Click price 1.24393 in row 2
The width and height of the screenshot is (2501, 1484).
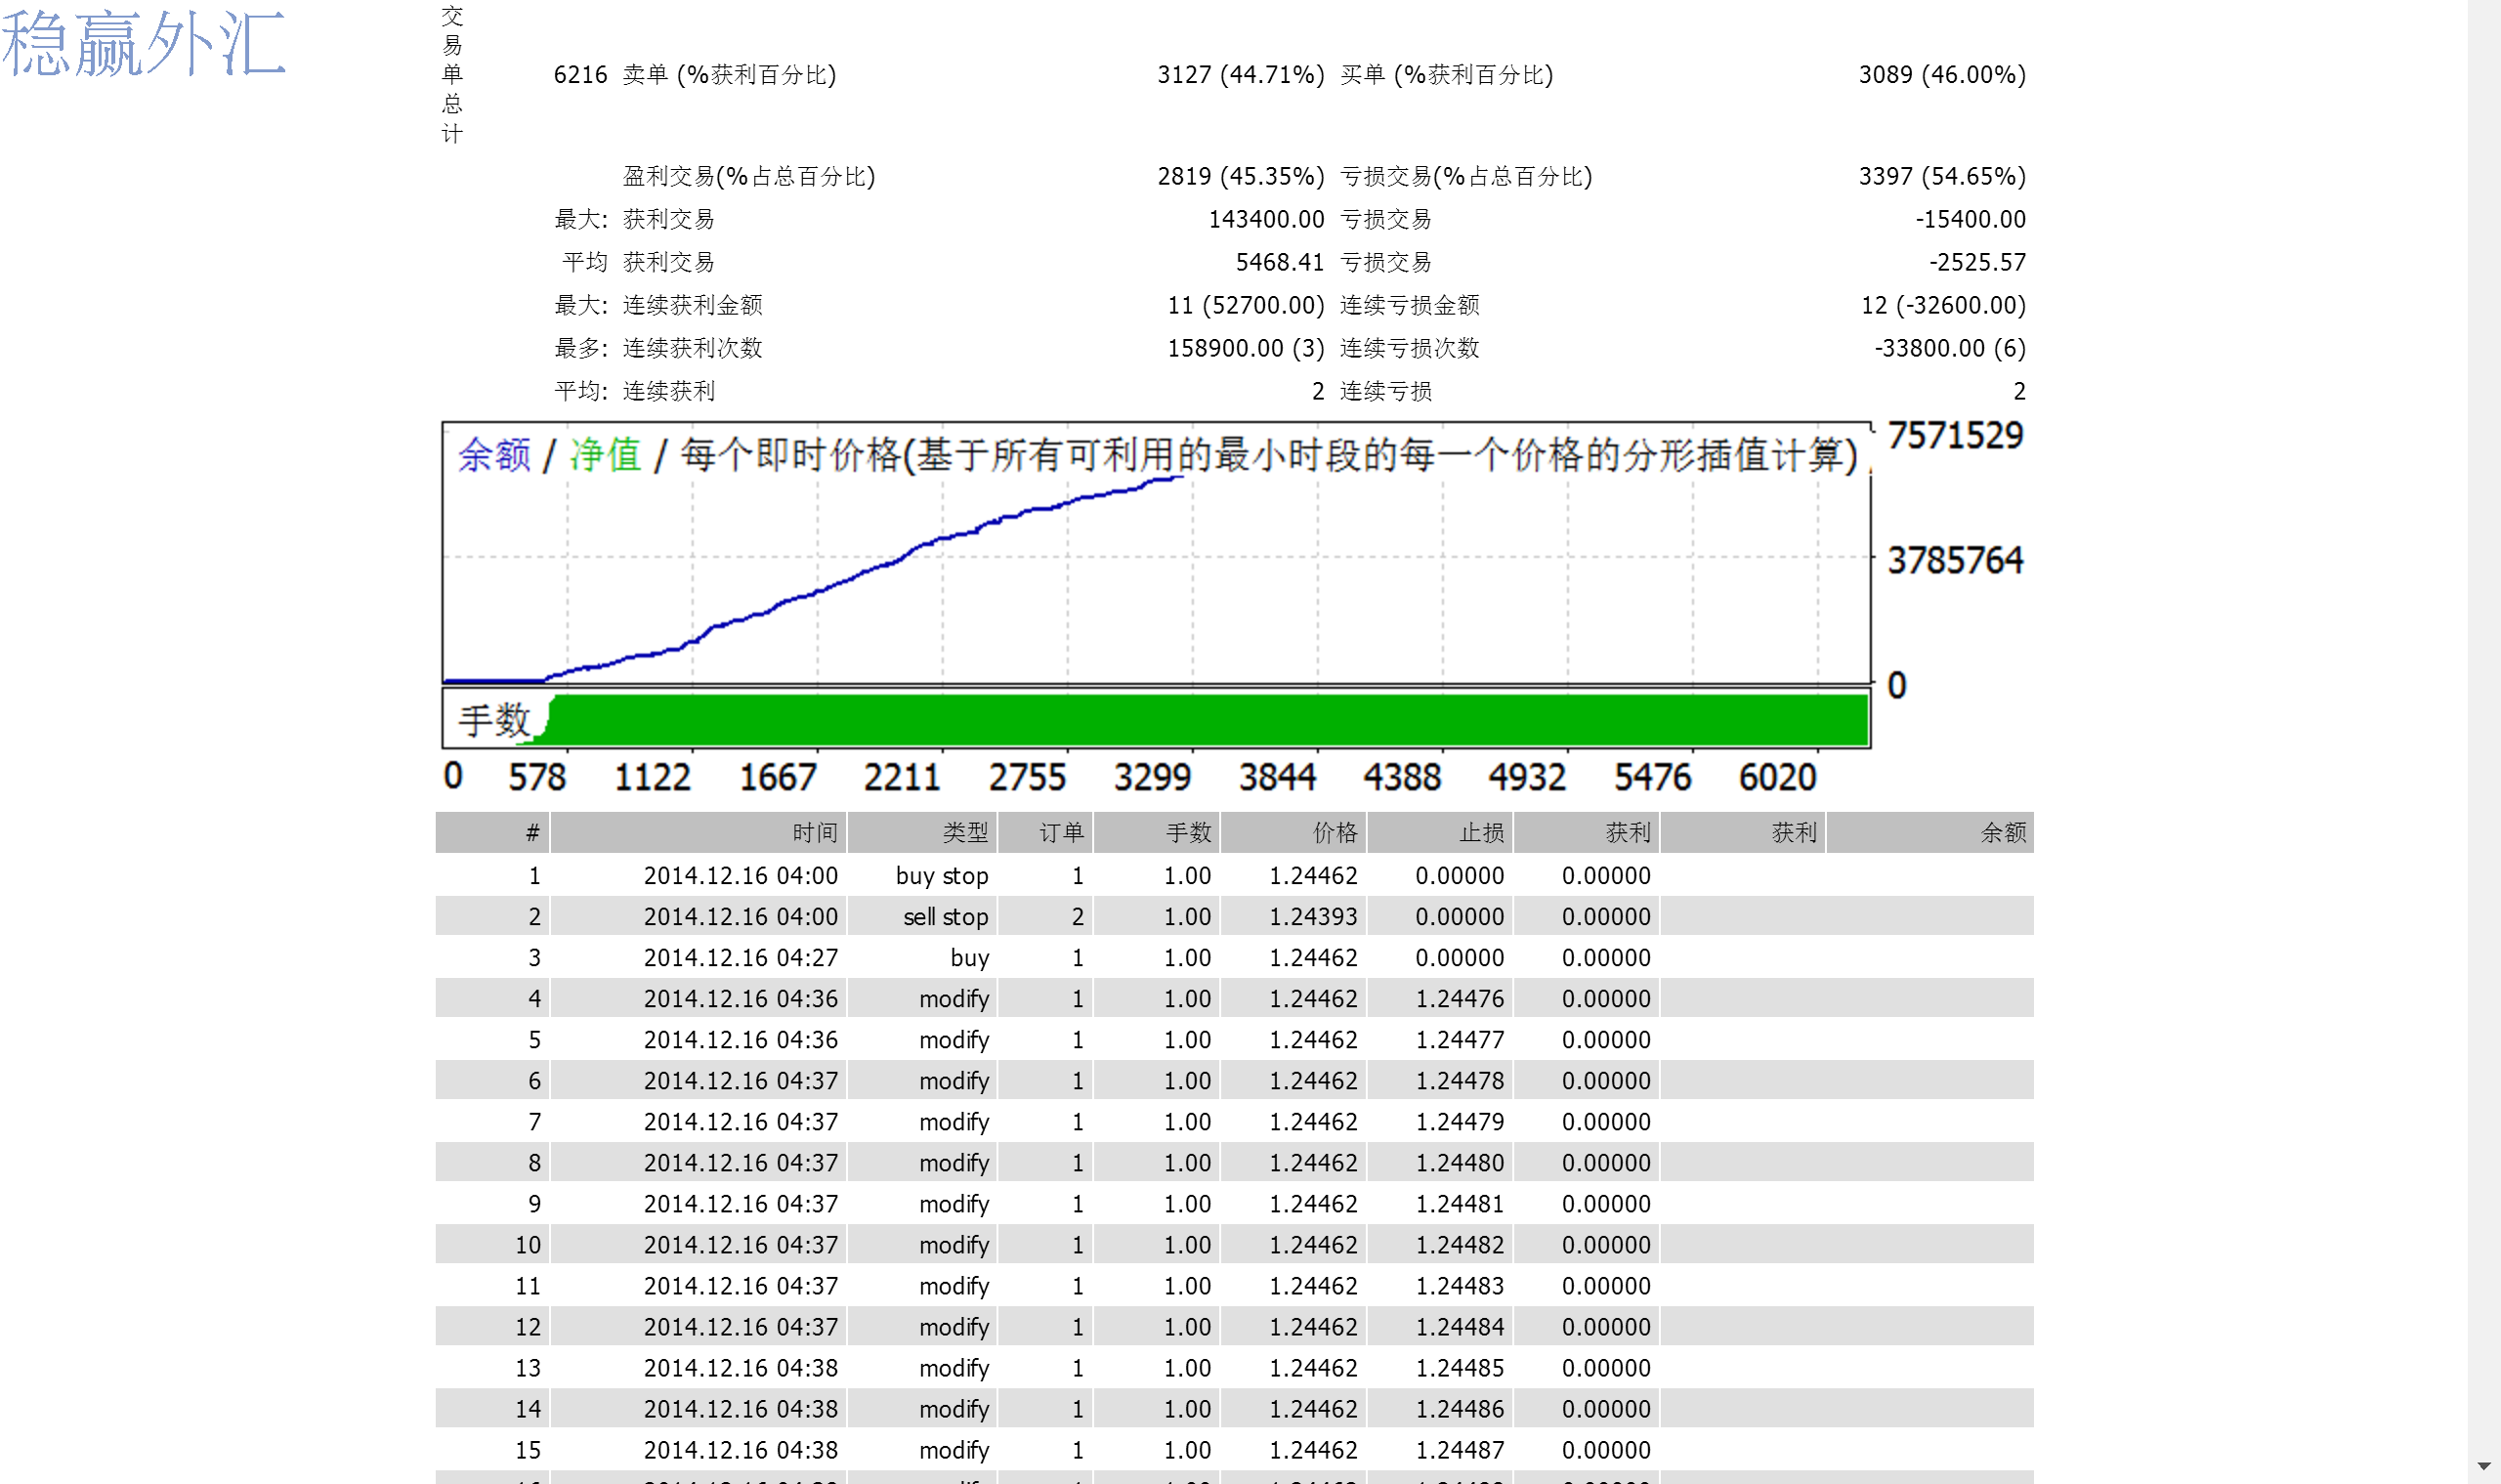click(x=1313, y=917)
